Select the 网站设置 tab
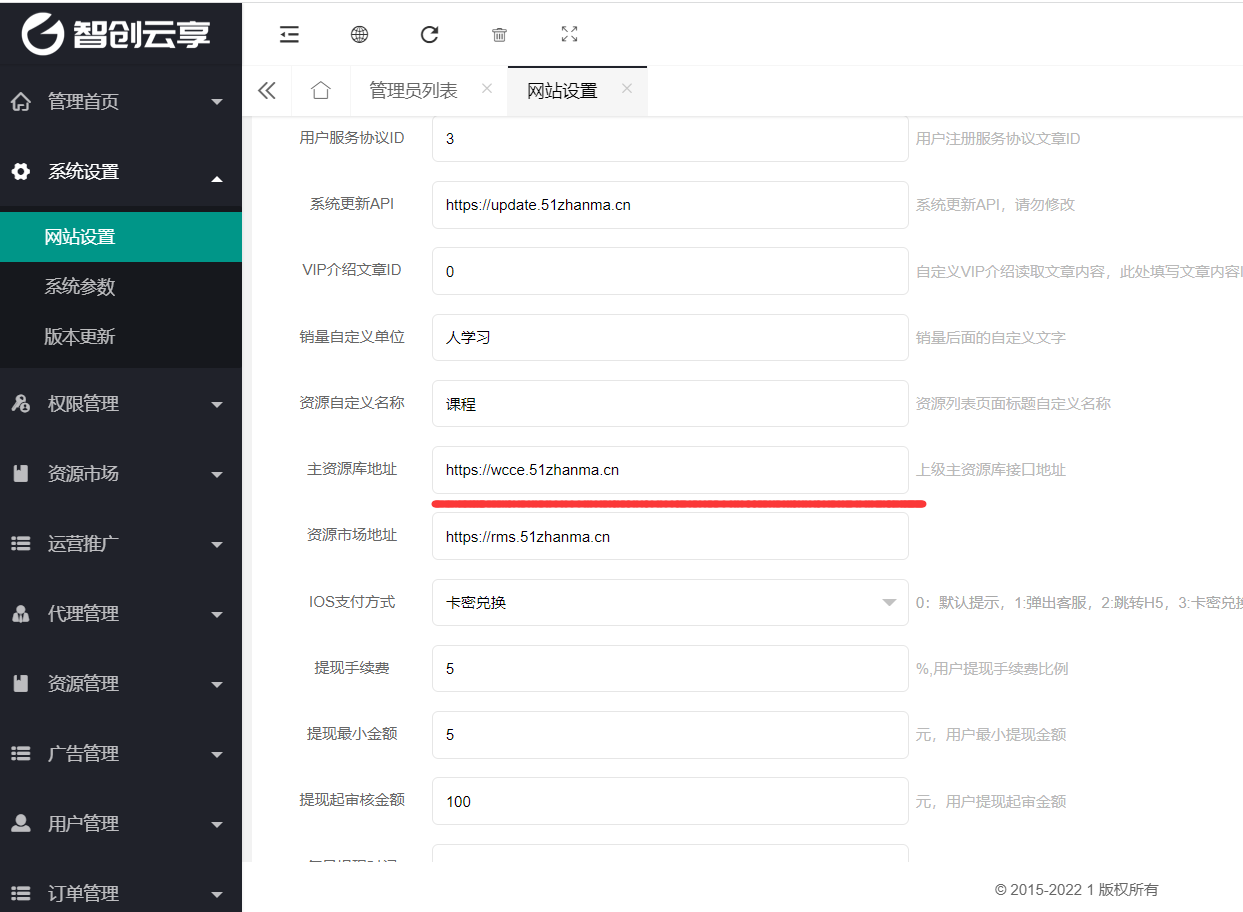Screen dimensions: 1243x912 point(562,91)
